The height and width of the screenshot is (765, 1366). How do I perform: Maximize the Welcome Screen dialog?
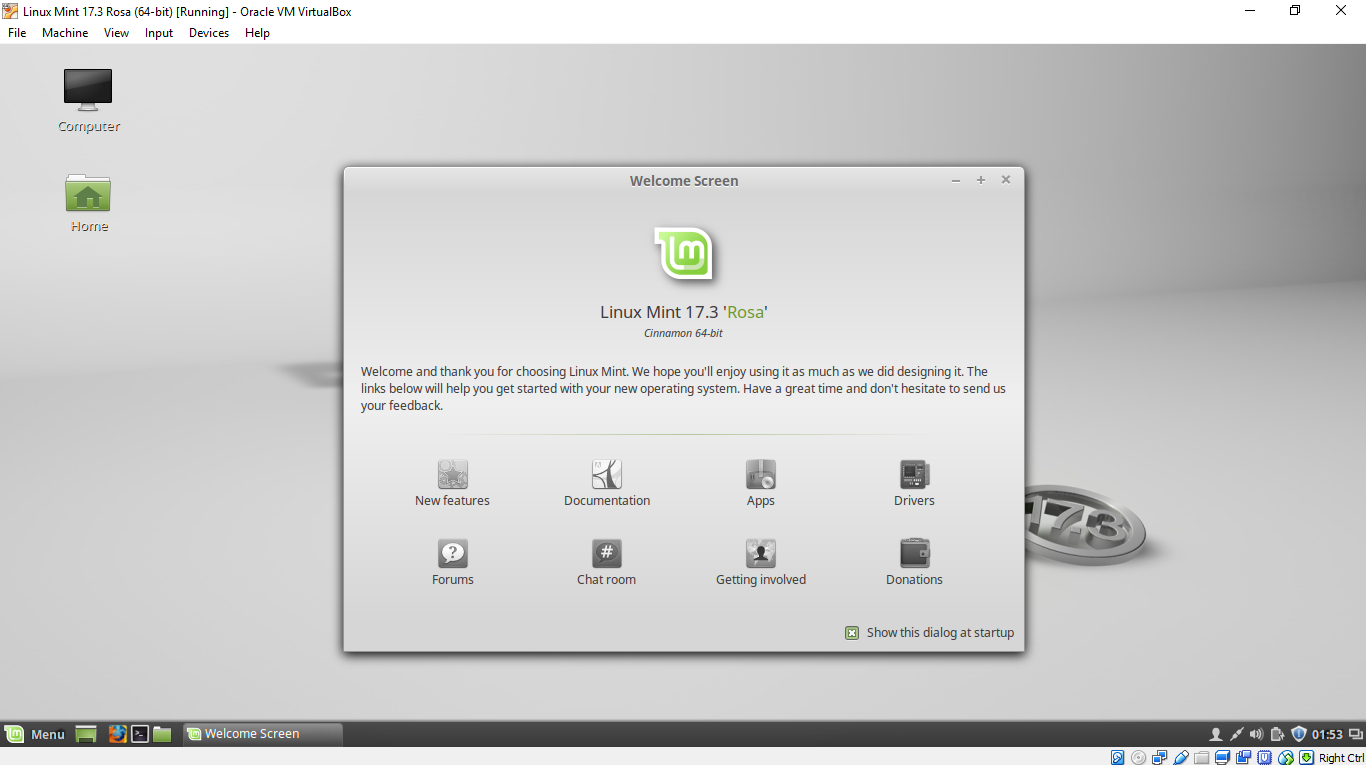pos(981,180)
